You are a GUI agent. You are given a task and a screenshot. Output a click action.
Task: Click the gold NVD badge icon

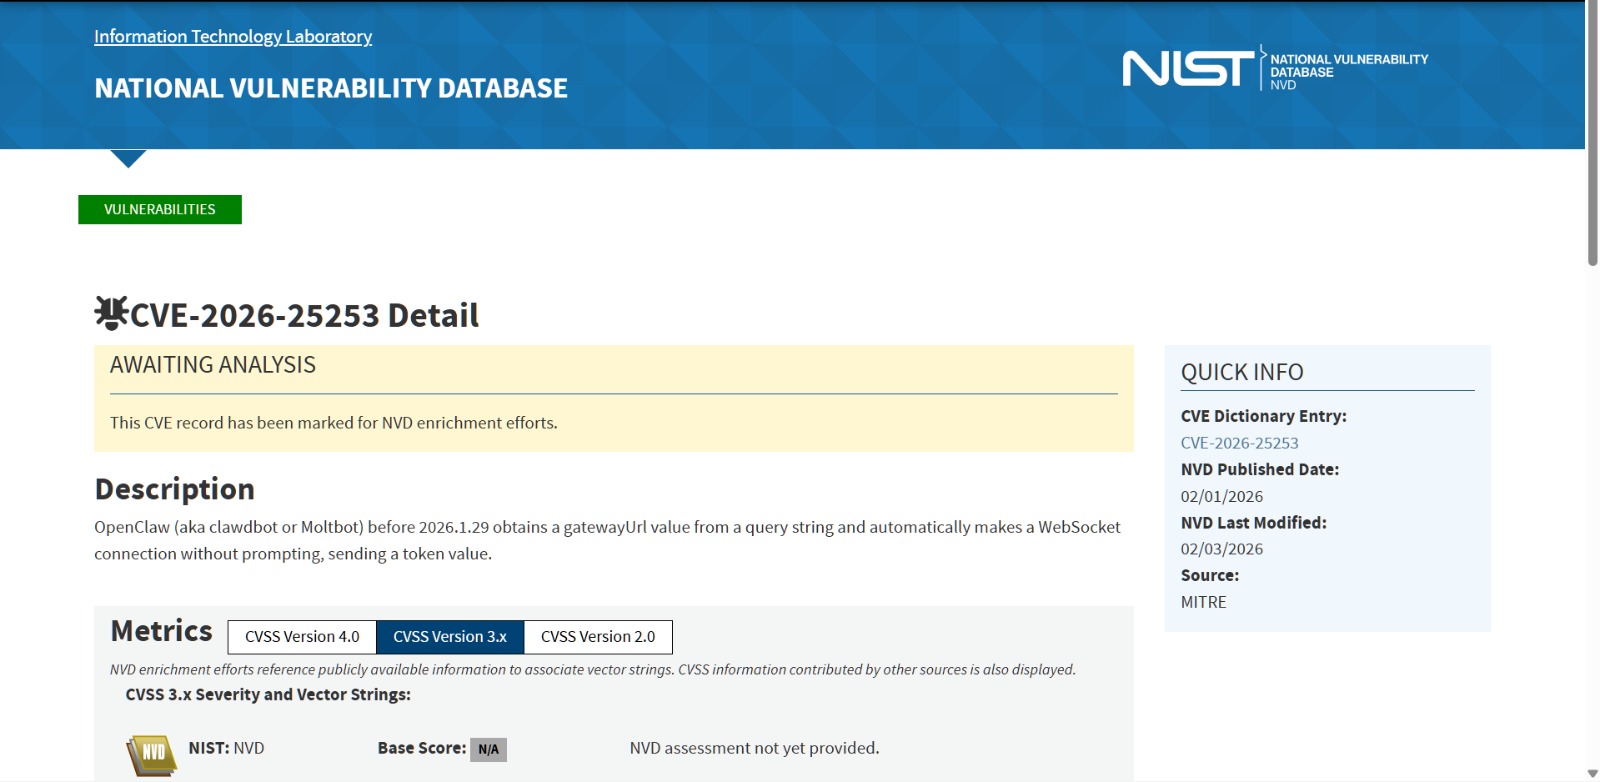151,754
